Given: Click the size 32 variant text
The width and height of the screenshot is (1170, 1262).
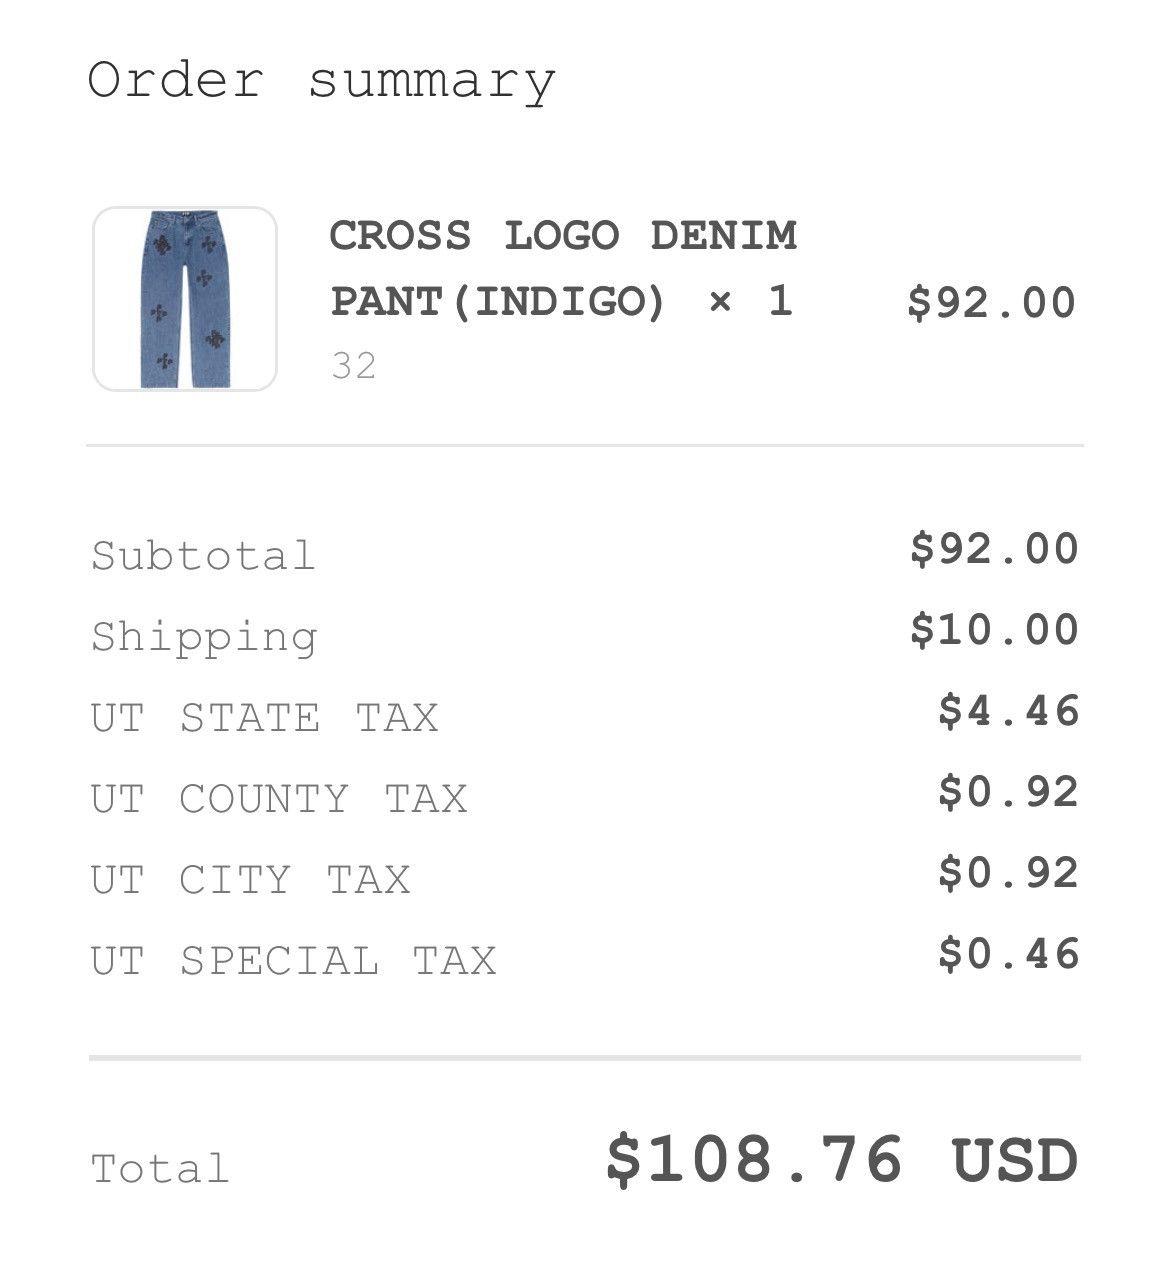Looking at the screenshot, I should (354, 366).
